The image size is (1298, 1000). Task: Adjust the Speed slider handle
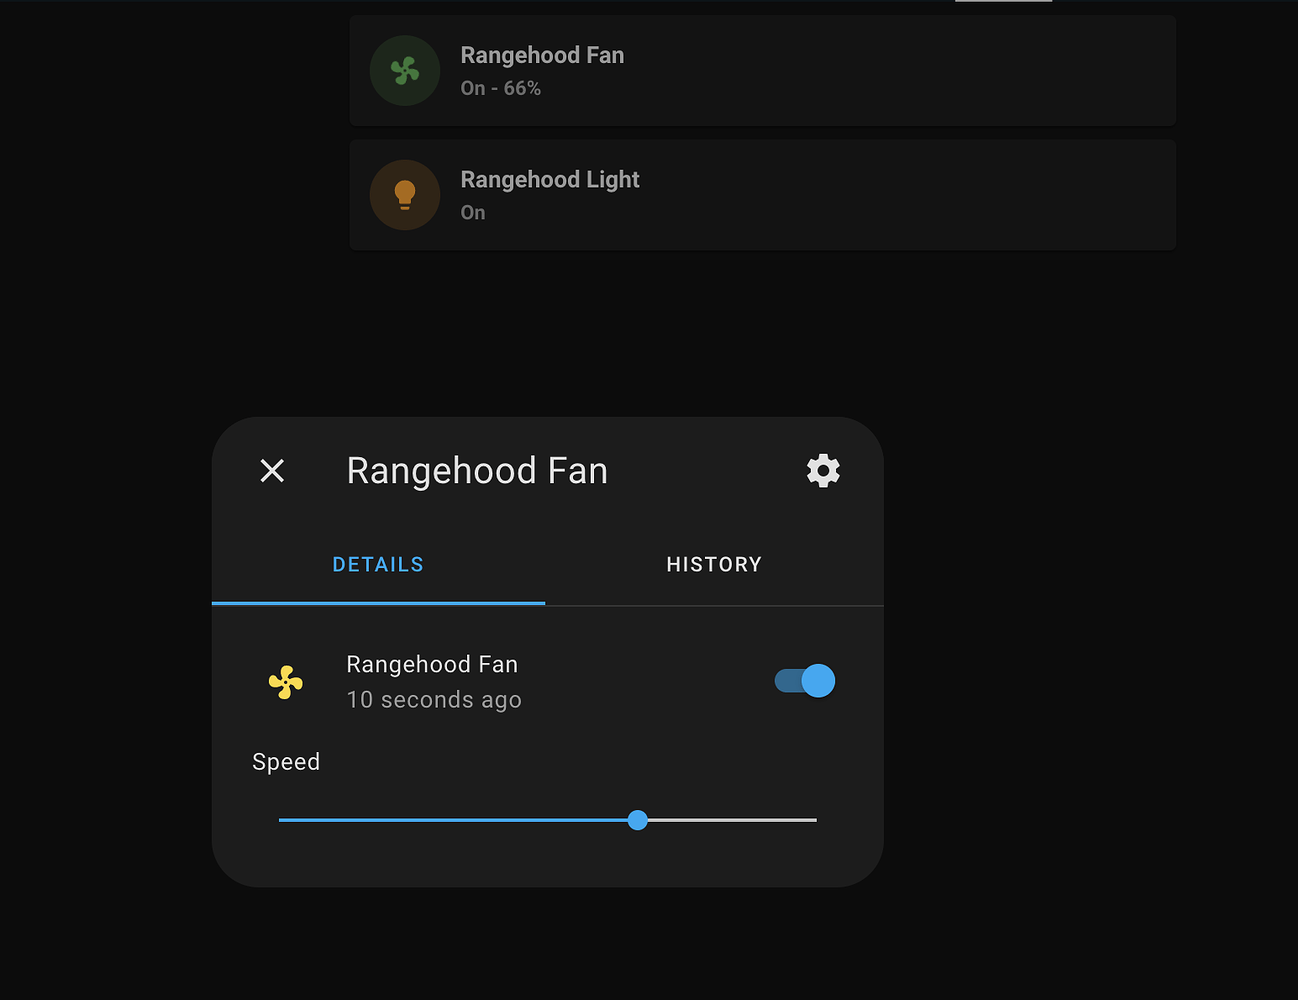[x=638, y=819]
